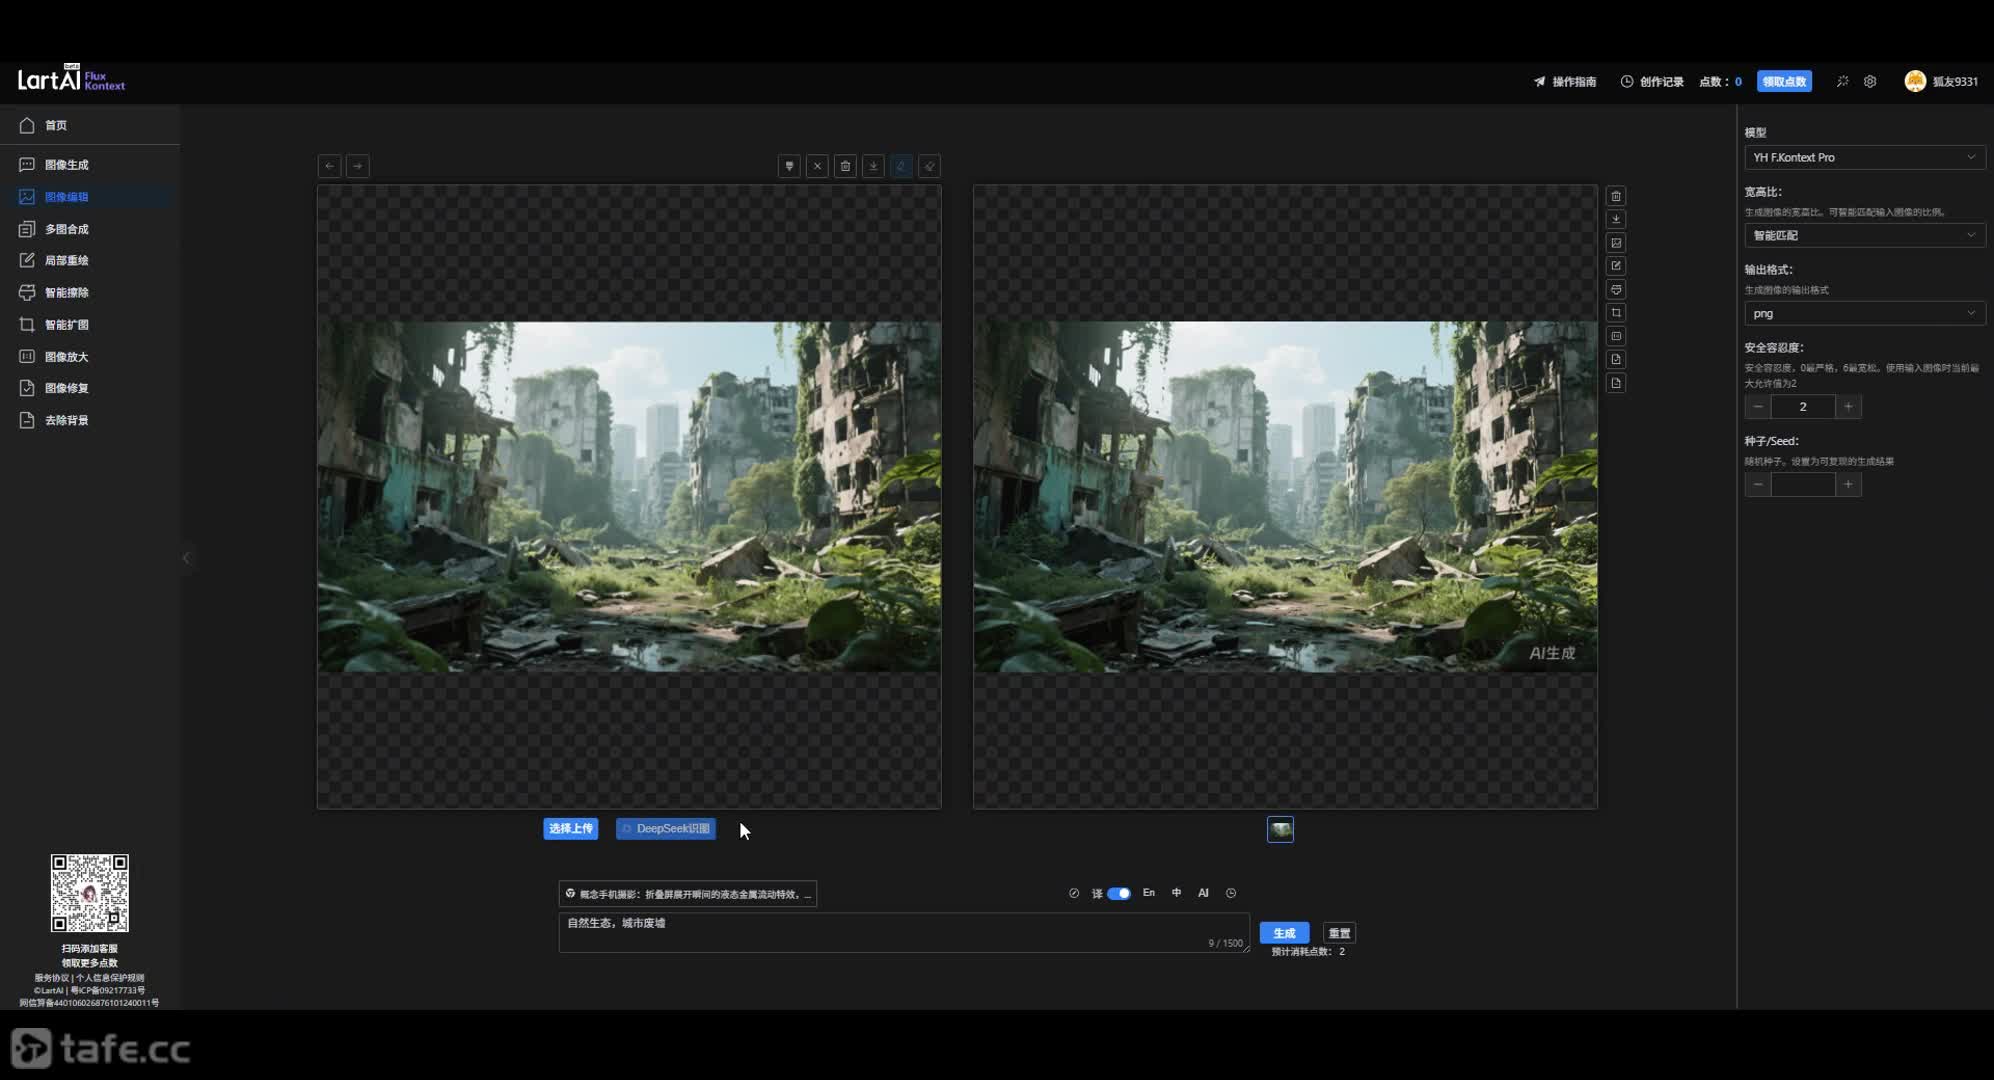Click the En language option
This screenshot has width=1994, height=1080.
point(1149,893)
